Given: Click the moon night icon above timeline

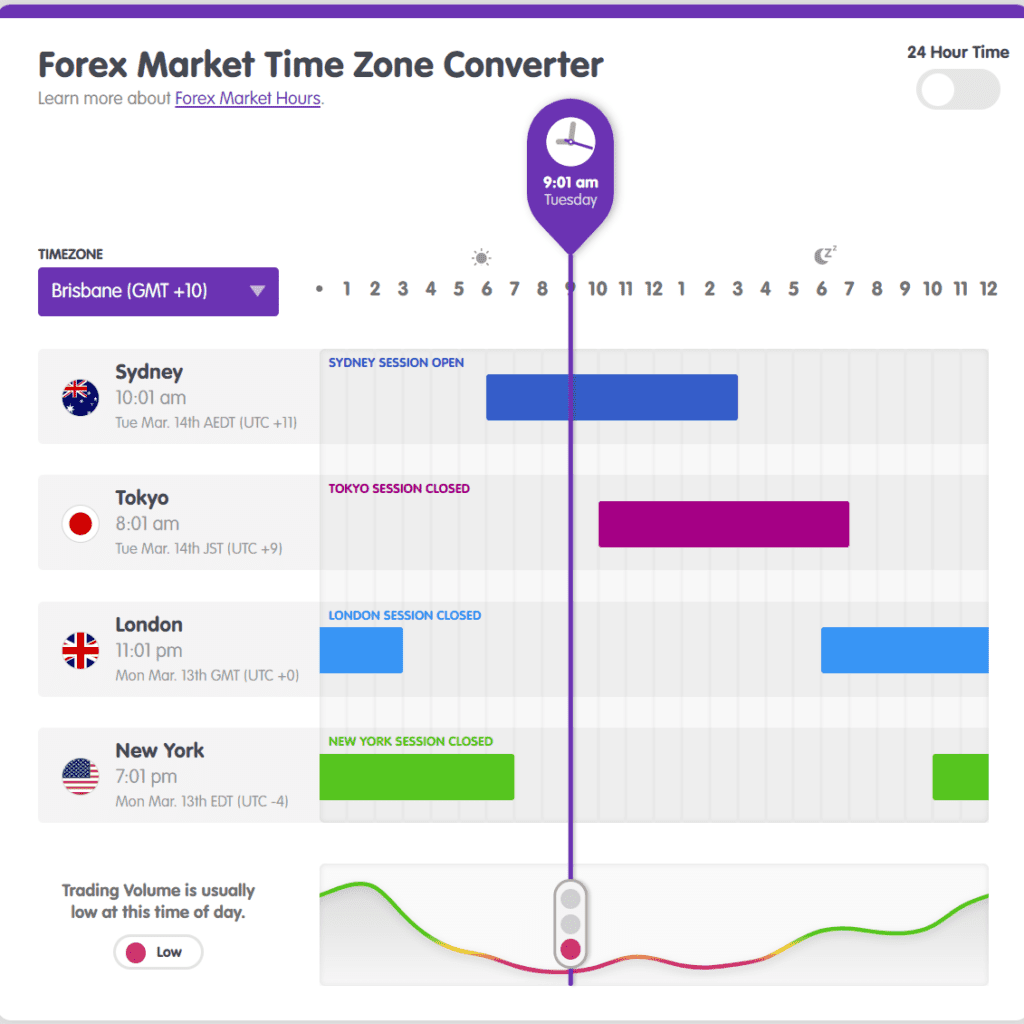Looking at the screenshot, I should tap(824, 256).
